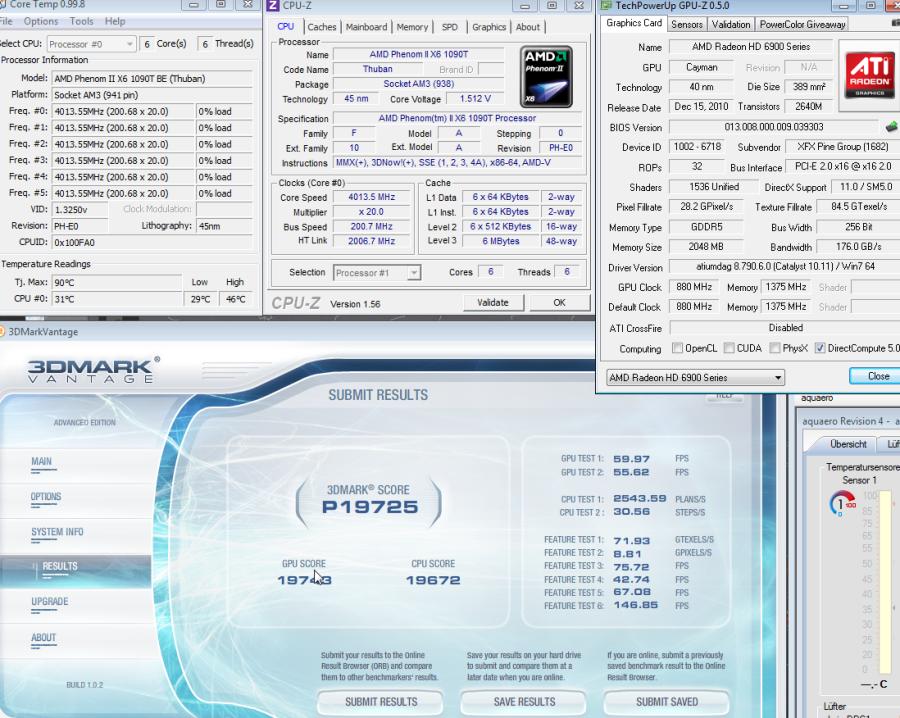Toggle the CUDA checkbox in GPU-Z

click(x=729, y=348)
